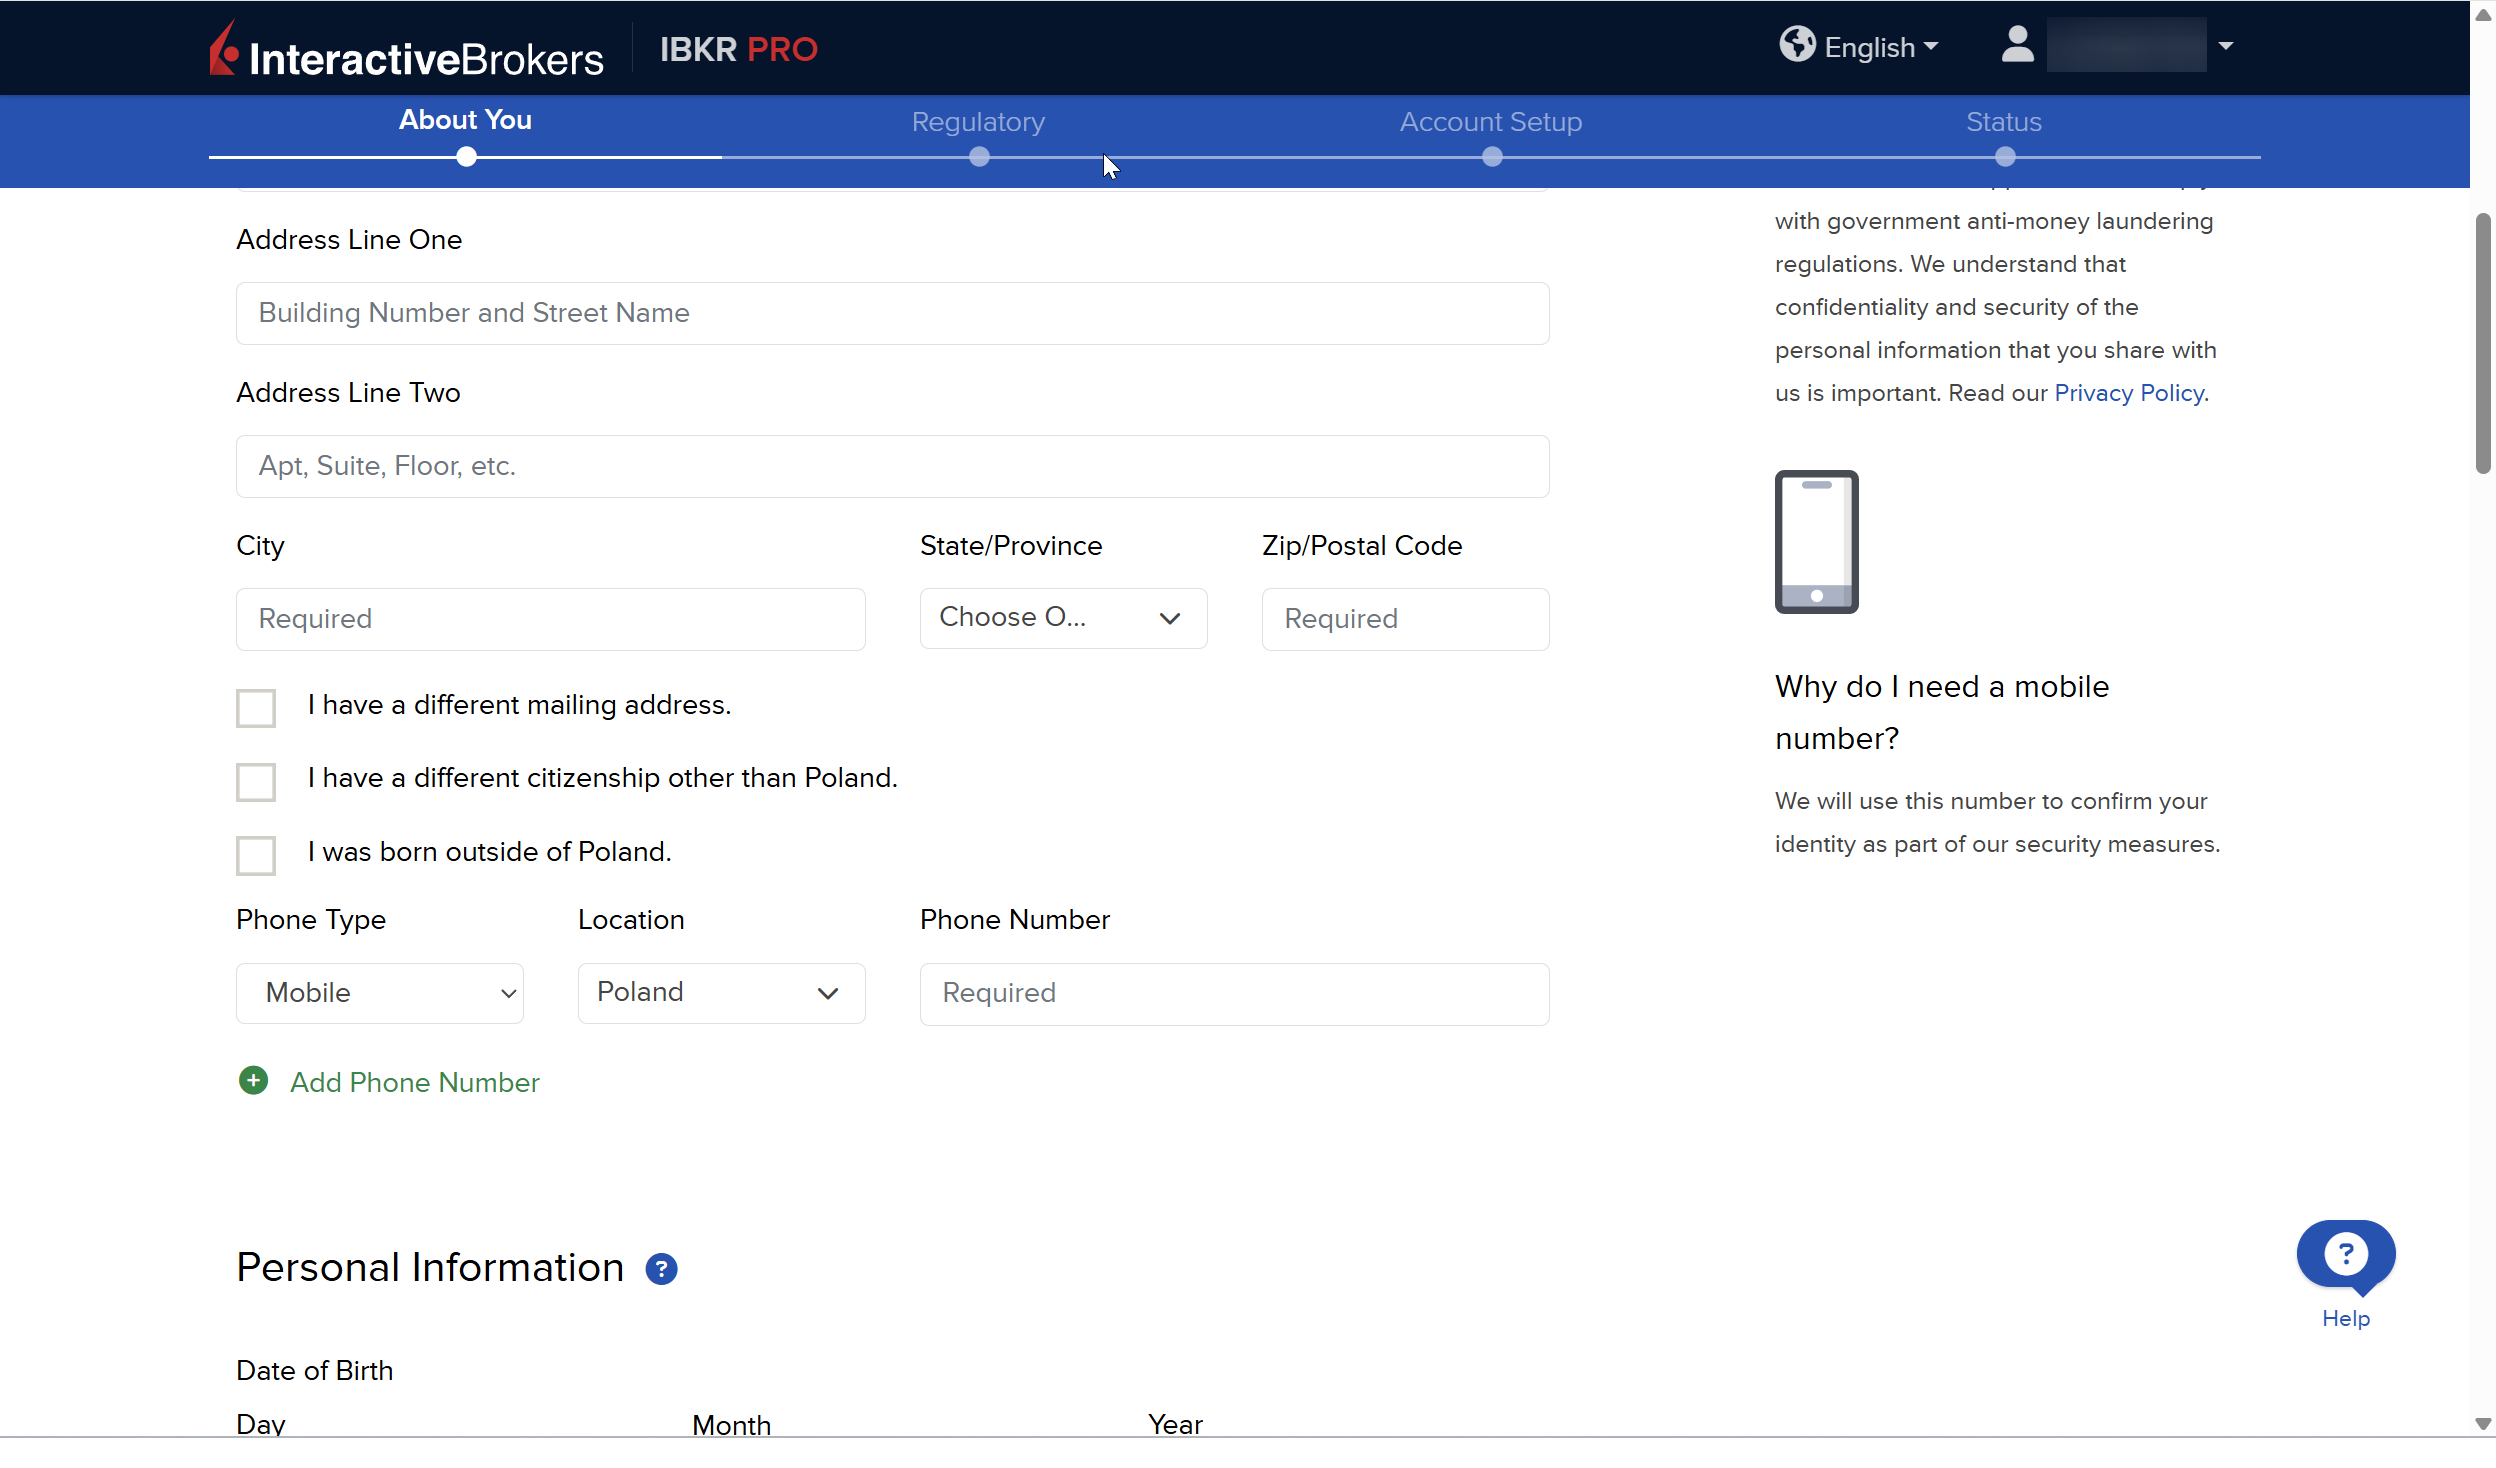The width and height of the screenshot is (2496, 1468).
Task: Focus the Address Line One field
Action: [892, 313]
